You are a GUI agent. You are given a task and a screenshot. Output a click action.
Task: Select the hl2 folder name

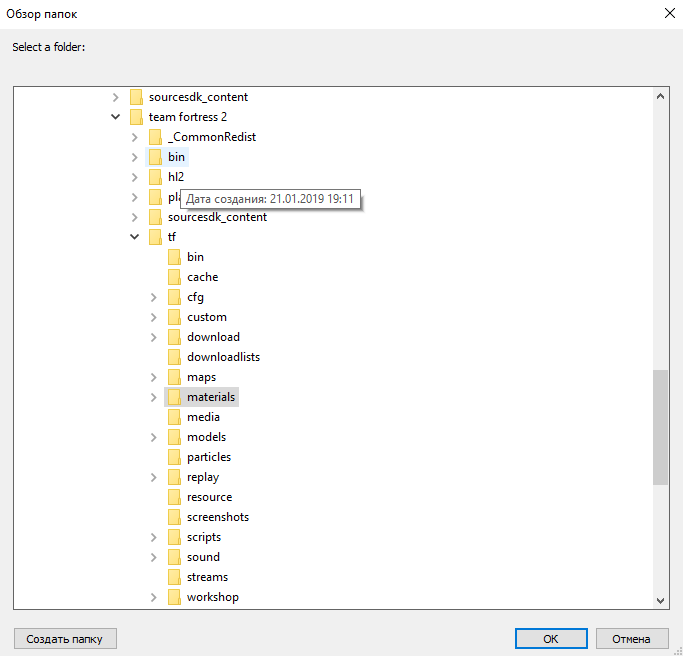(176, 177)
